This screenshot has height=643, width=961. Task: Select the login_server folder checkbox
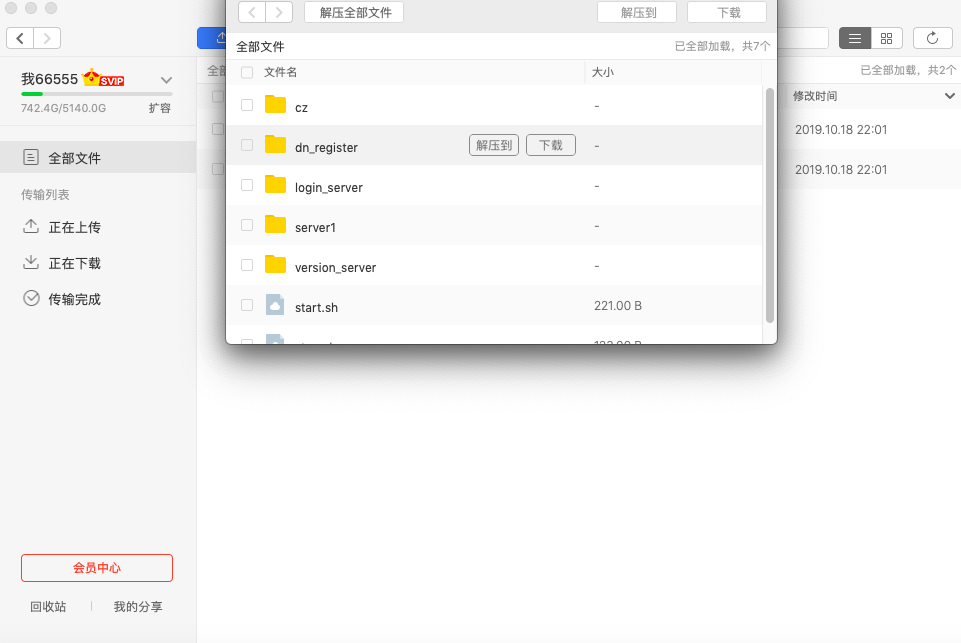(x=247, y=186)
